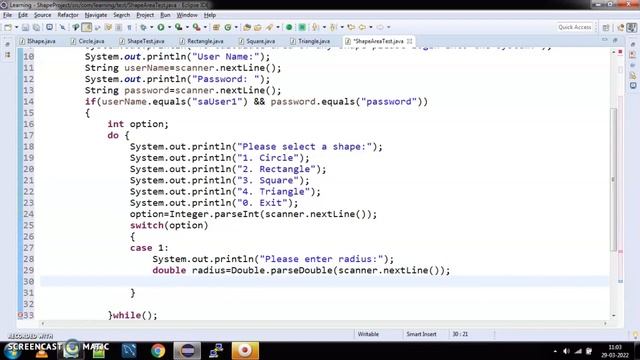Expand the Forward history dropdown arrow

(388, 27)
